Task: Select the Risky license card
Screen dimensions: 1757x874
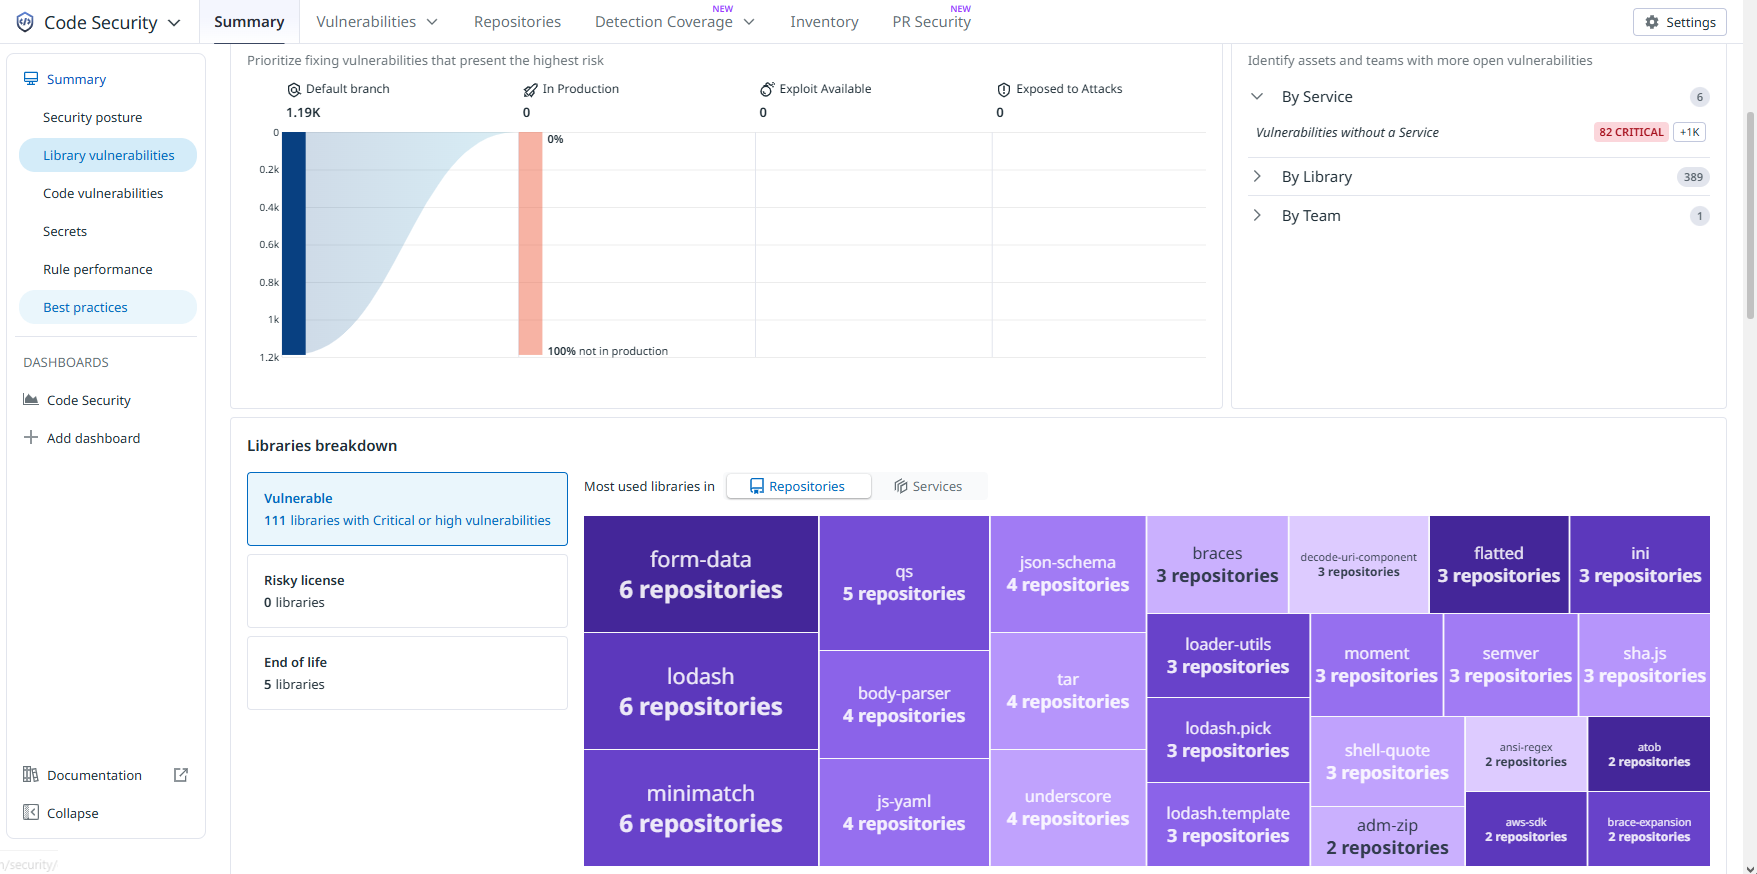Action: tap(407, 591)
